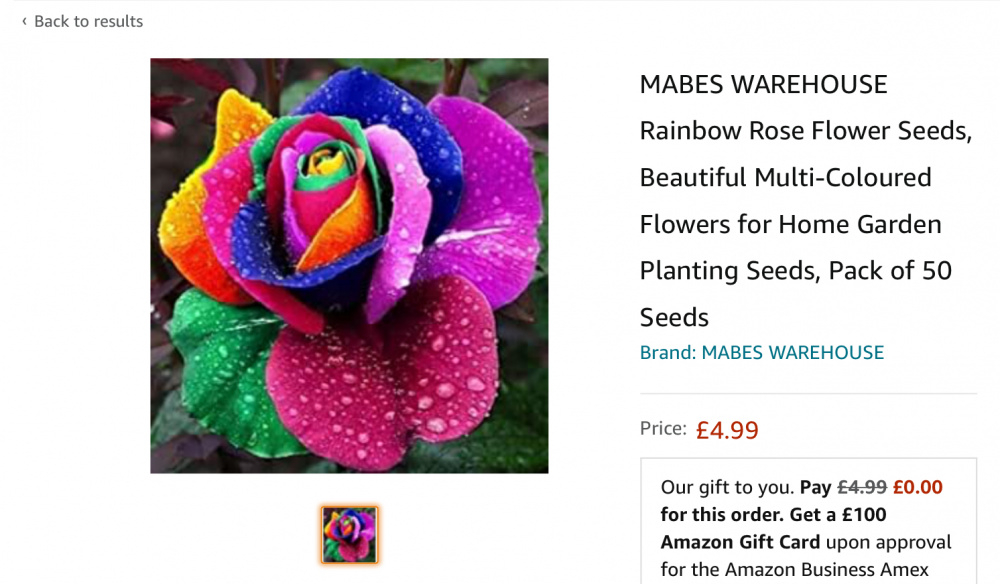The width and height of the screenshot is (1000, 584).
Task: Click the 'Price:' label text
Action: click(663, 428)
